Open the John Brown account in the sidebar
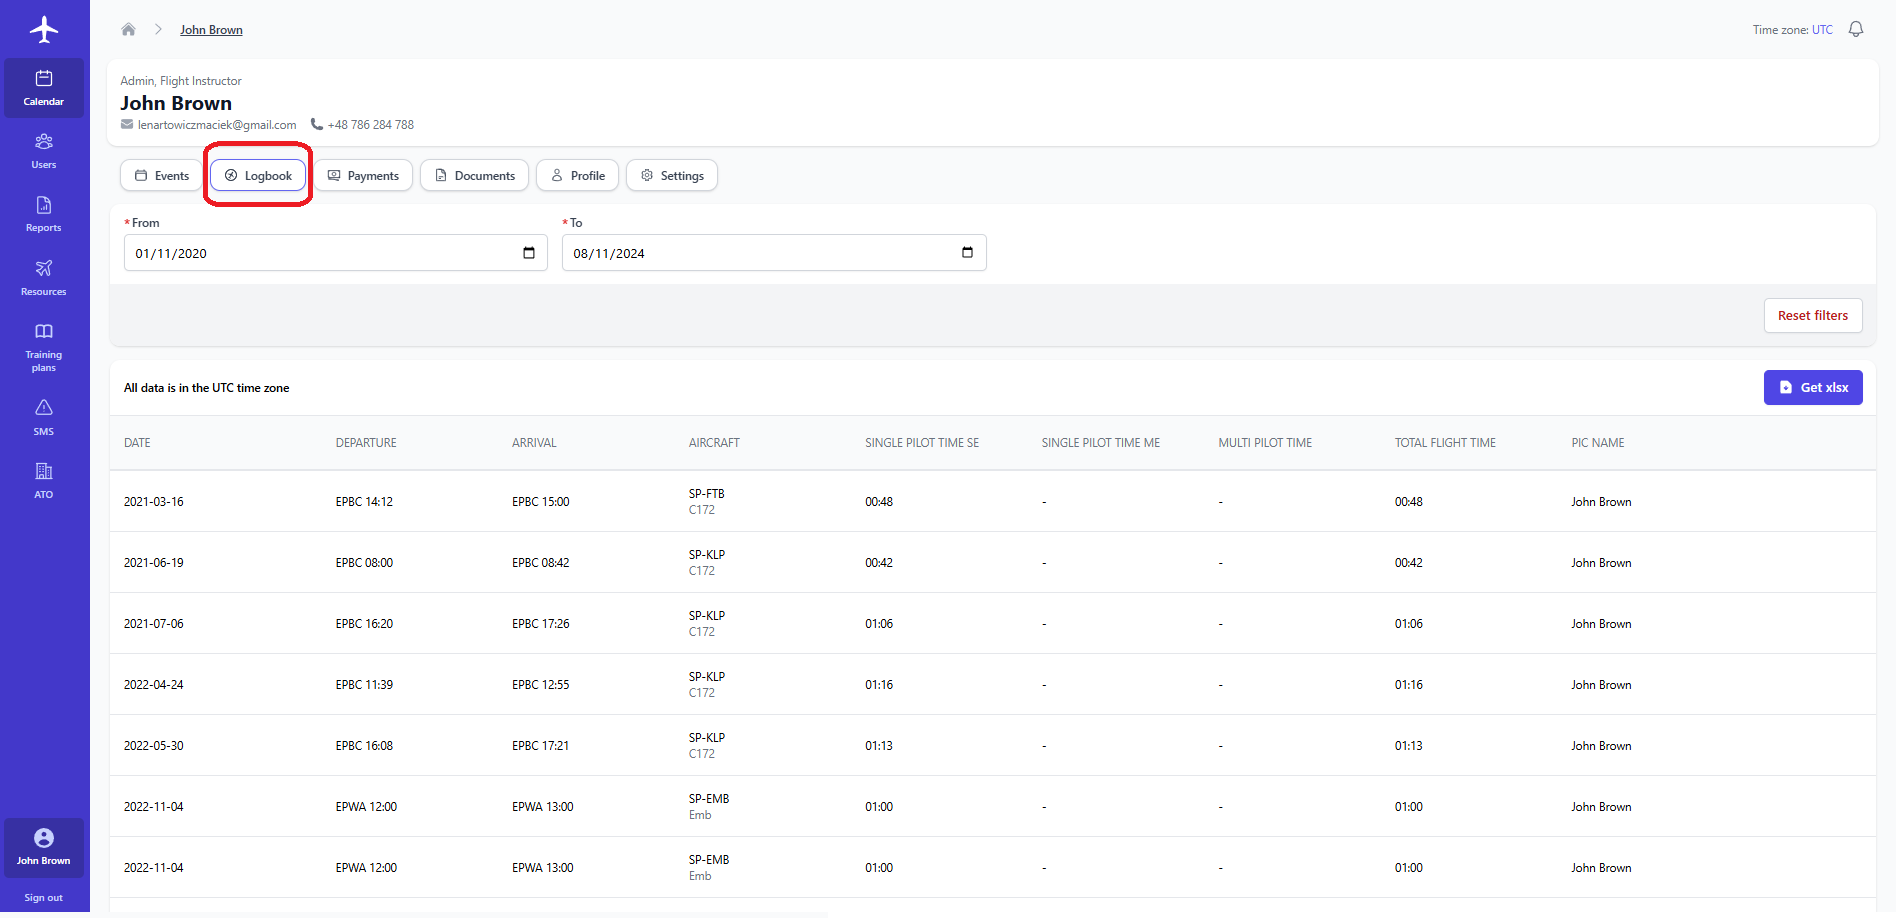The image size is (1896, 918). 44,847
